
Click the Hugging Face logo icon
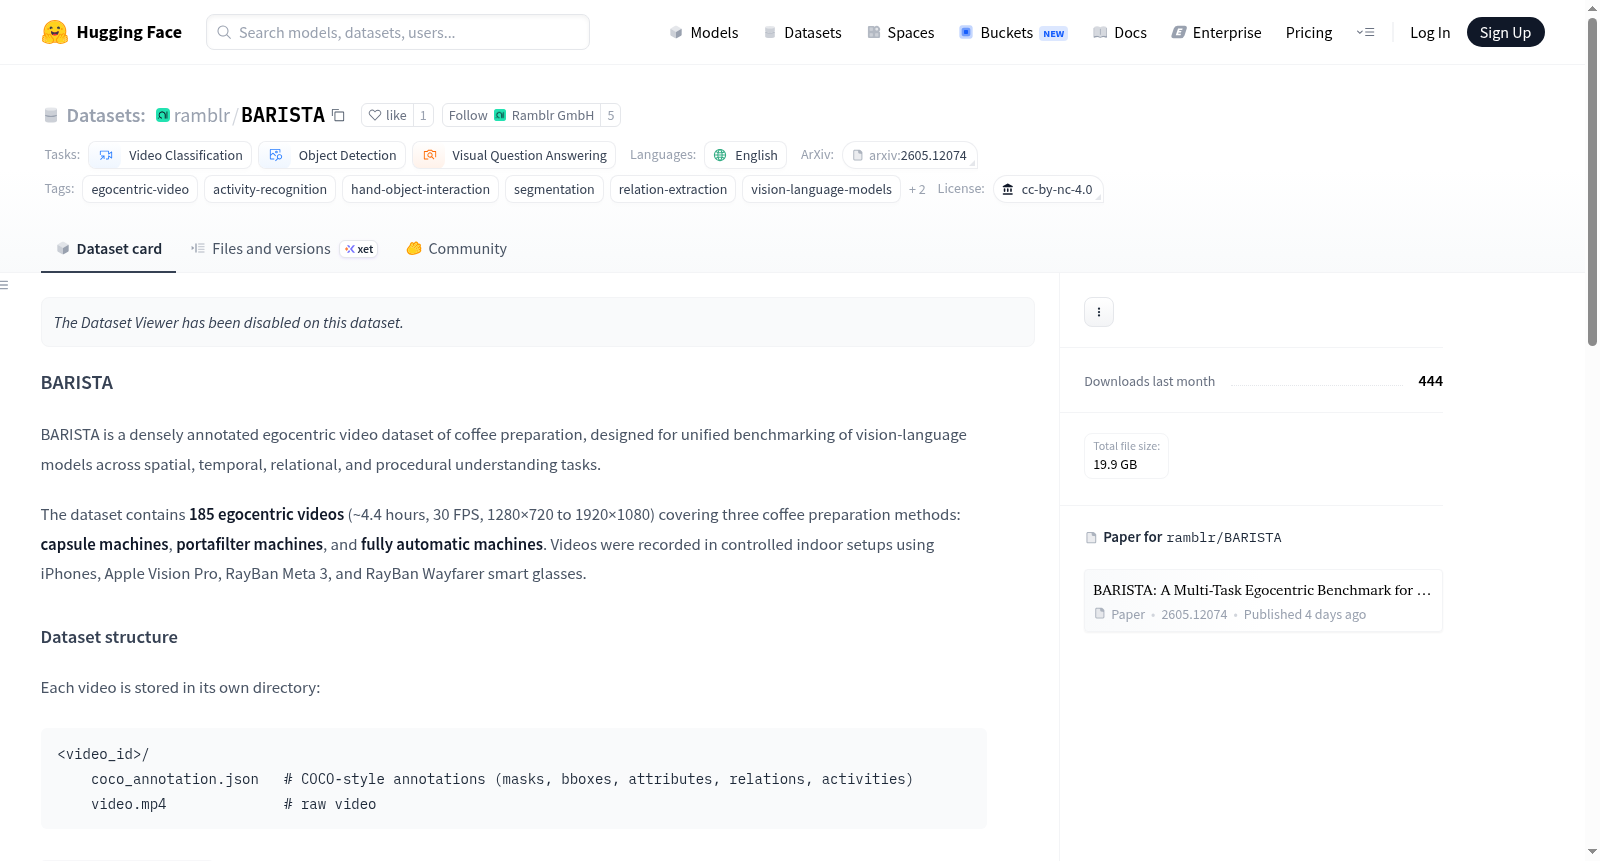coord(55,32)
